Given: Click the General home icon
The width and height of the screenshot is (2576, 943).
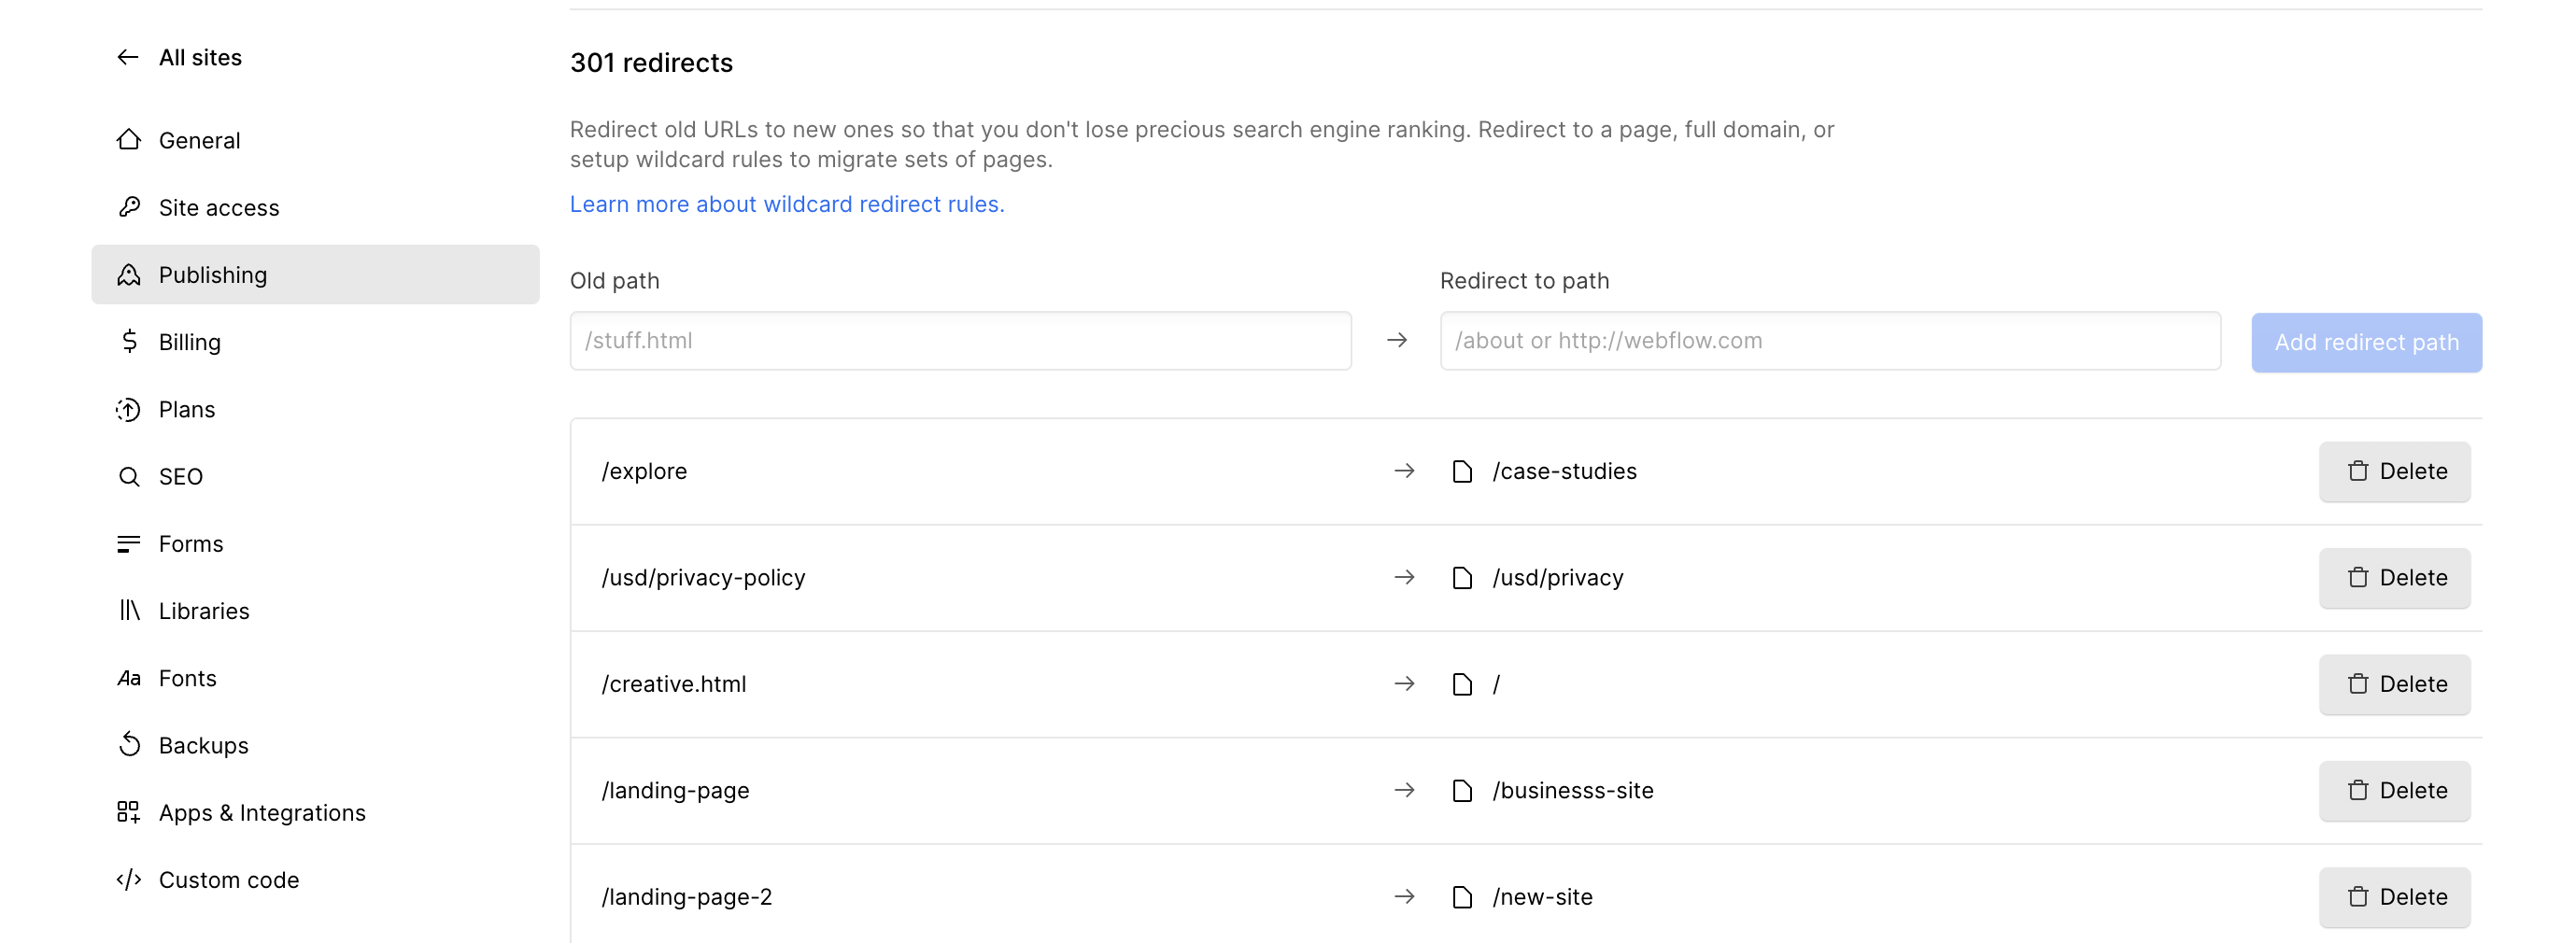Looking at the screenshot, I should tap(128, 140).
